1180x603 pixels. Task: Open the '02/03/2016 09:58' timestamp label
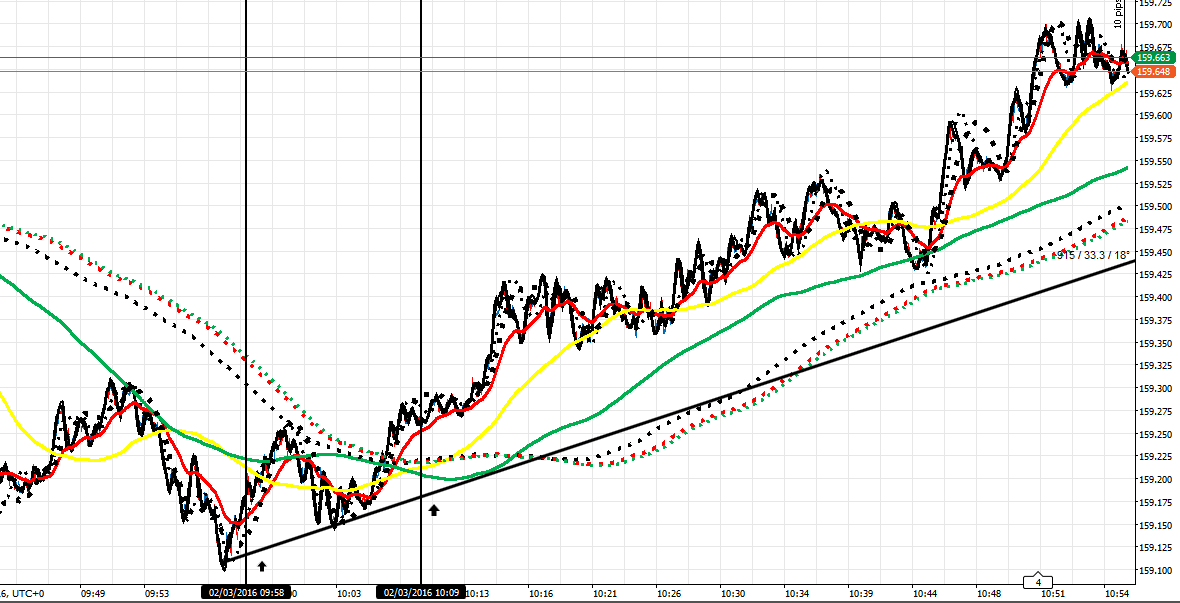(x=244, y=592)
